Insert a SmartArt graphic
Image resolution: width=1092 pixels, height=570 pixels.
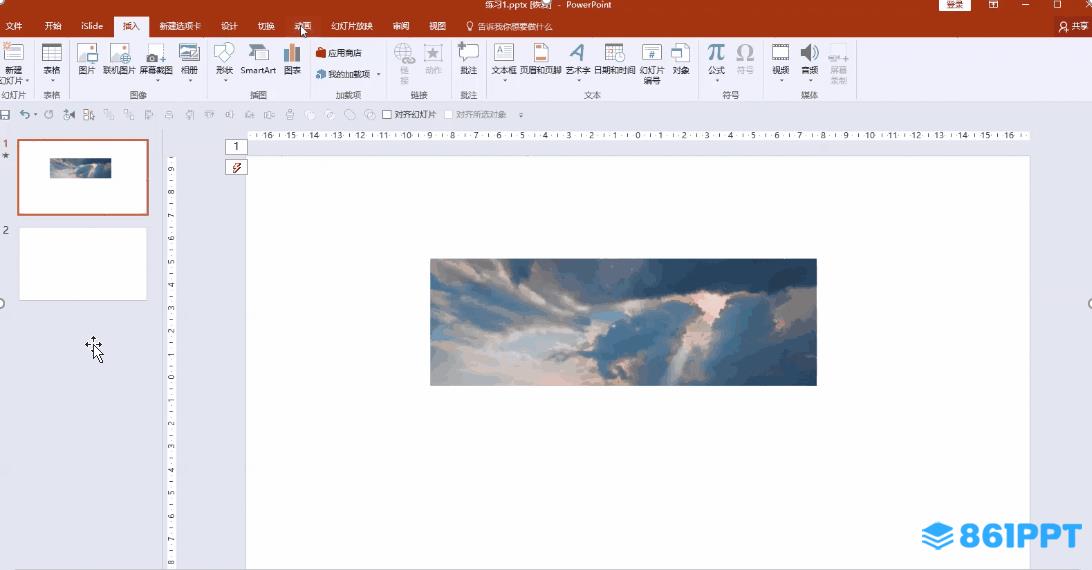click(258, 59)
